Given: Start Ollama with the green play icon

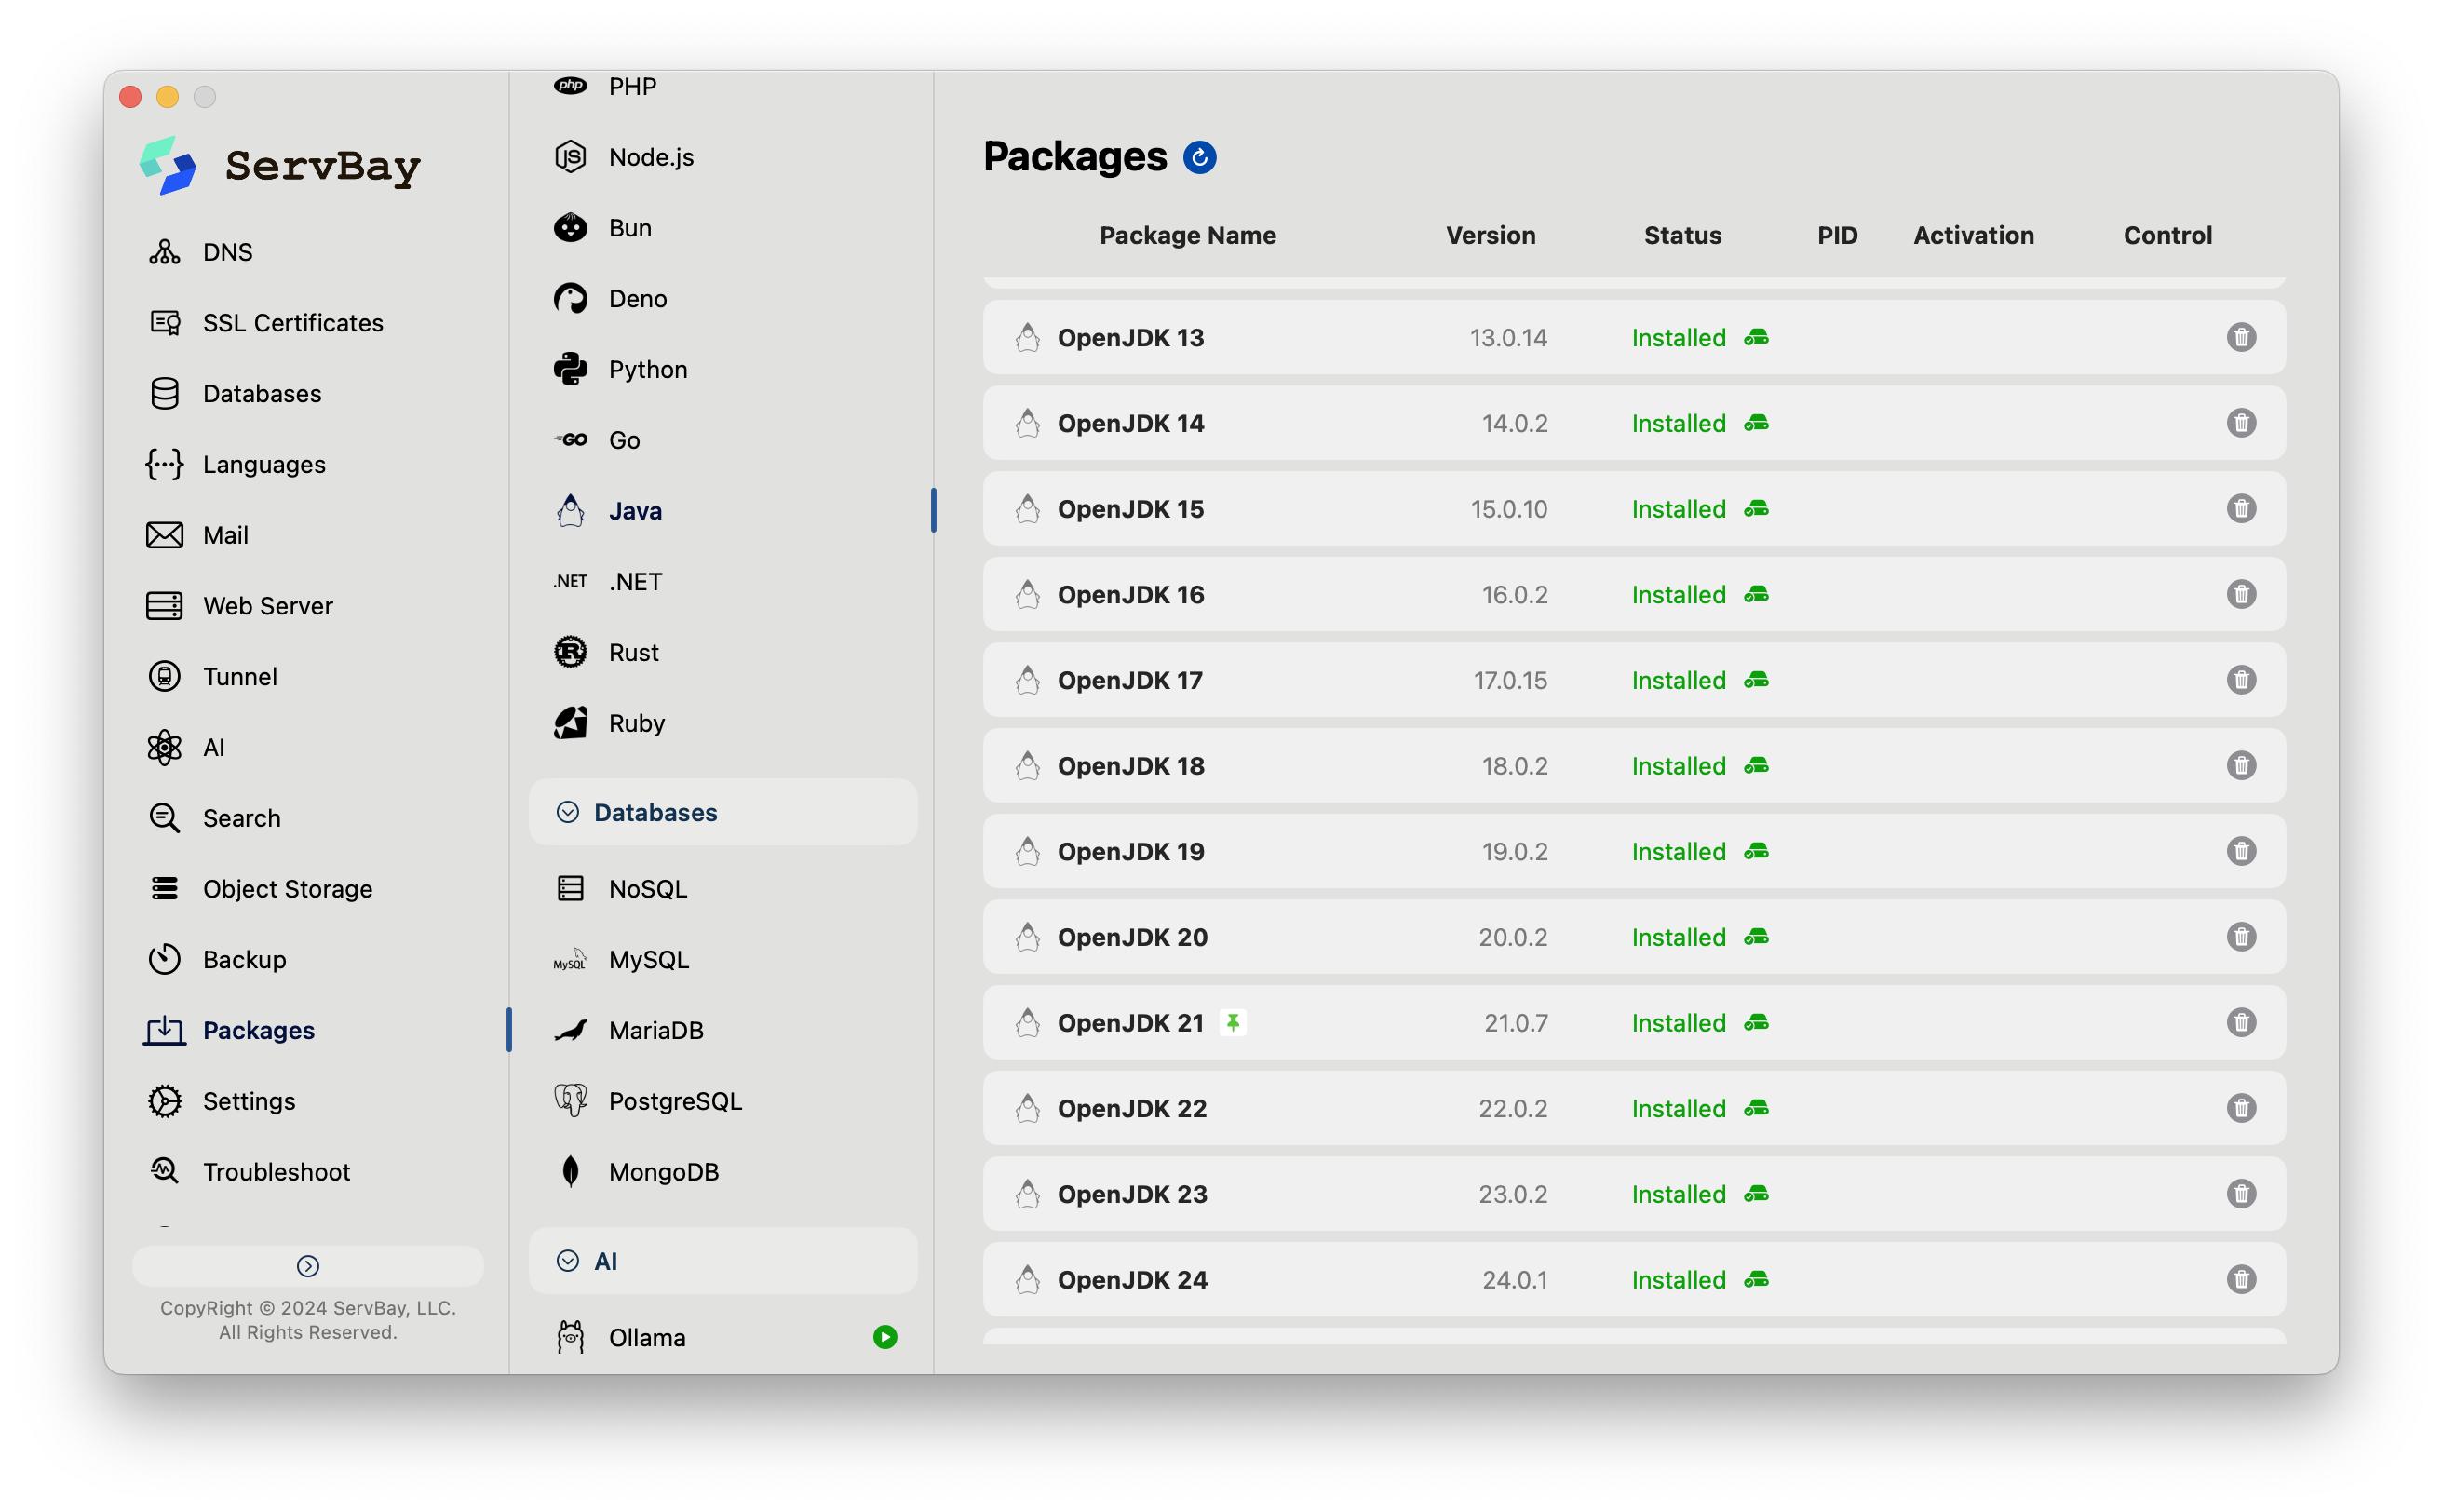Looking at the screenshot, I should coord(884,1337).
